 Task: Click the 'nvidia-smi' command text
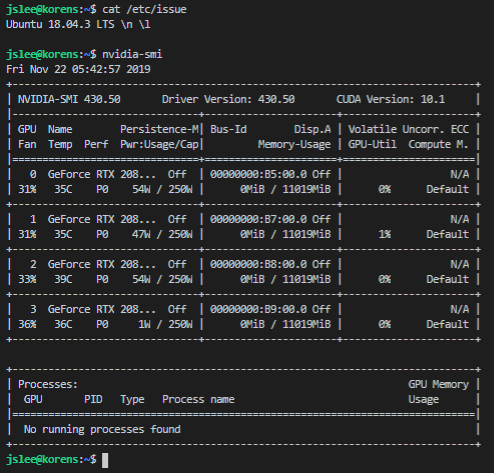click(x=132, y=54)
